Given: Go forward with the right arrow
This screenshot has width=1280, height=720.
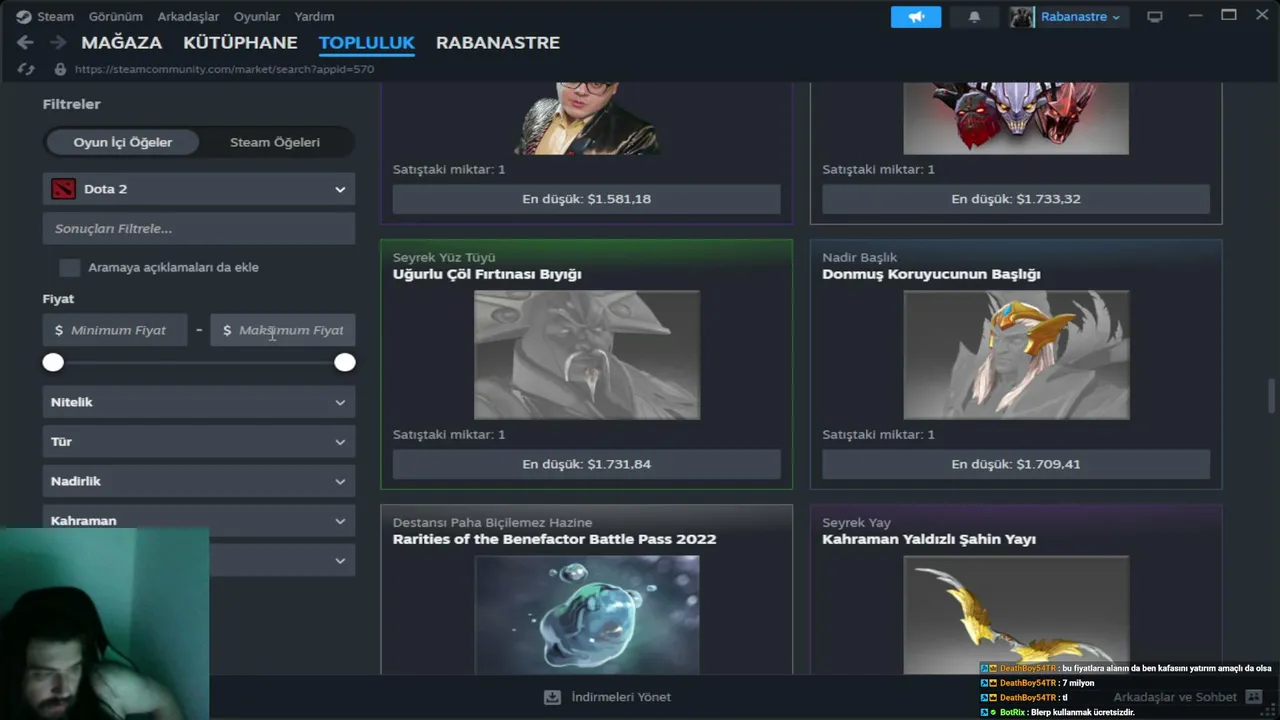Looking at the screenshot, I should tap(58, 42).
